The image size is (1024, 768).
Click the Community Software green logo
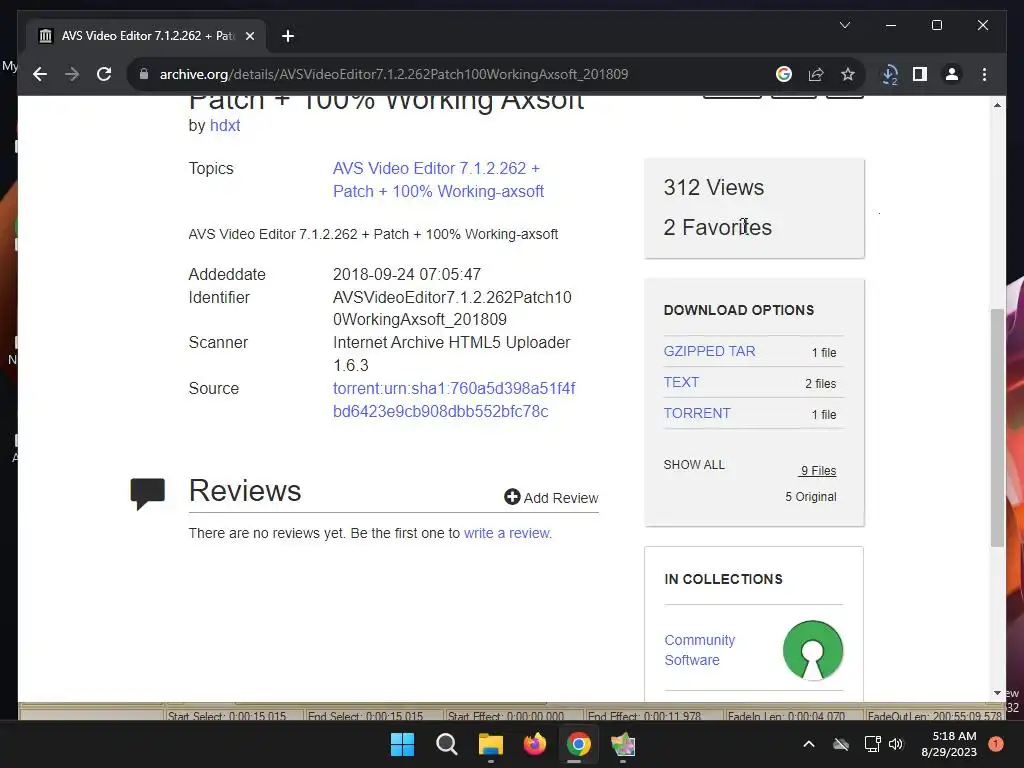click(812, 650)
